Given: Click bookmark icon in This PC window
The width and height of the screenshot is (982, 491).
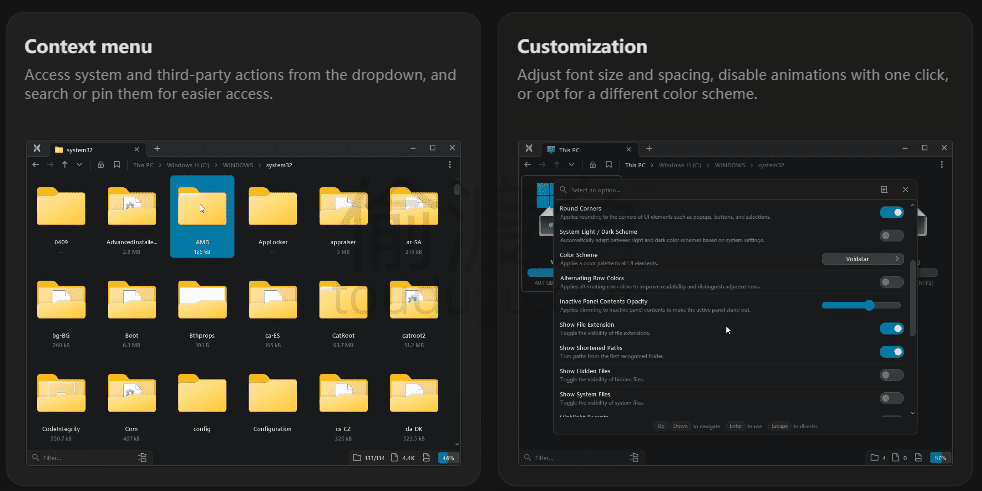Looking at the screenshot, I should point(609,165).
